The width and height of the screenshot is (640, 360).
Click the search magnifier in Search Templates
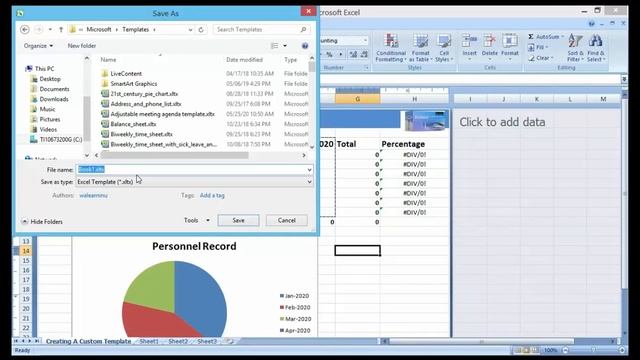[x=303, y=29]
